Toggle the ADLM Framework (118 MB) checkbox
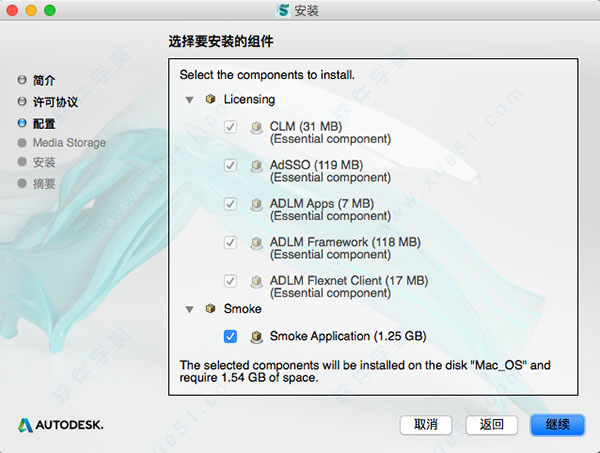The image size is (600, 453). 230,242
